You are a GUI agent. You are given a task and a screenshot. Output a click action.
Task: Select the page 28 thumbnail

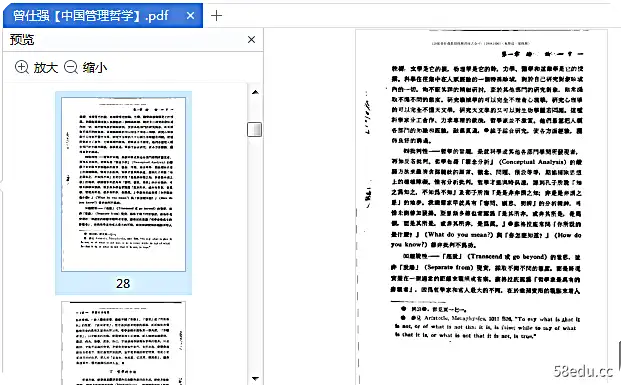pos(123,184)
